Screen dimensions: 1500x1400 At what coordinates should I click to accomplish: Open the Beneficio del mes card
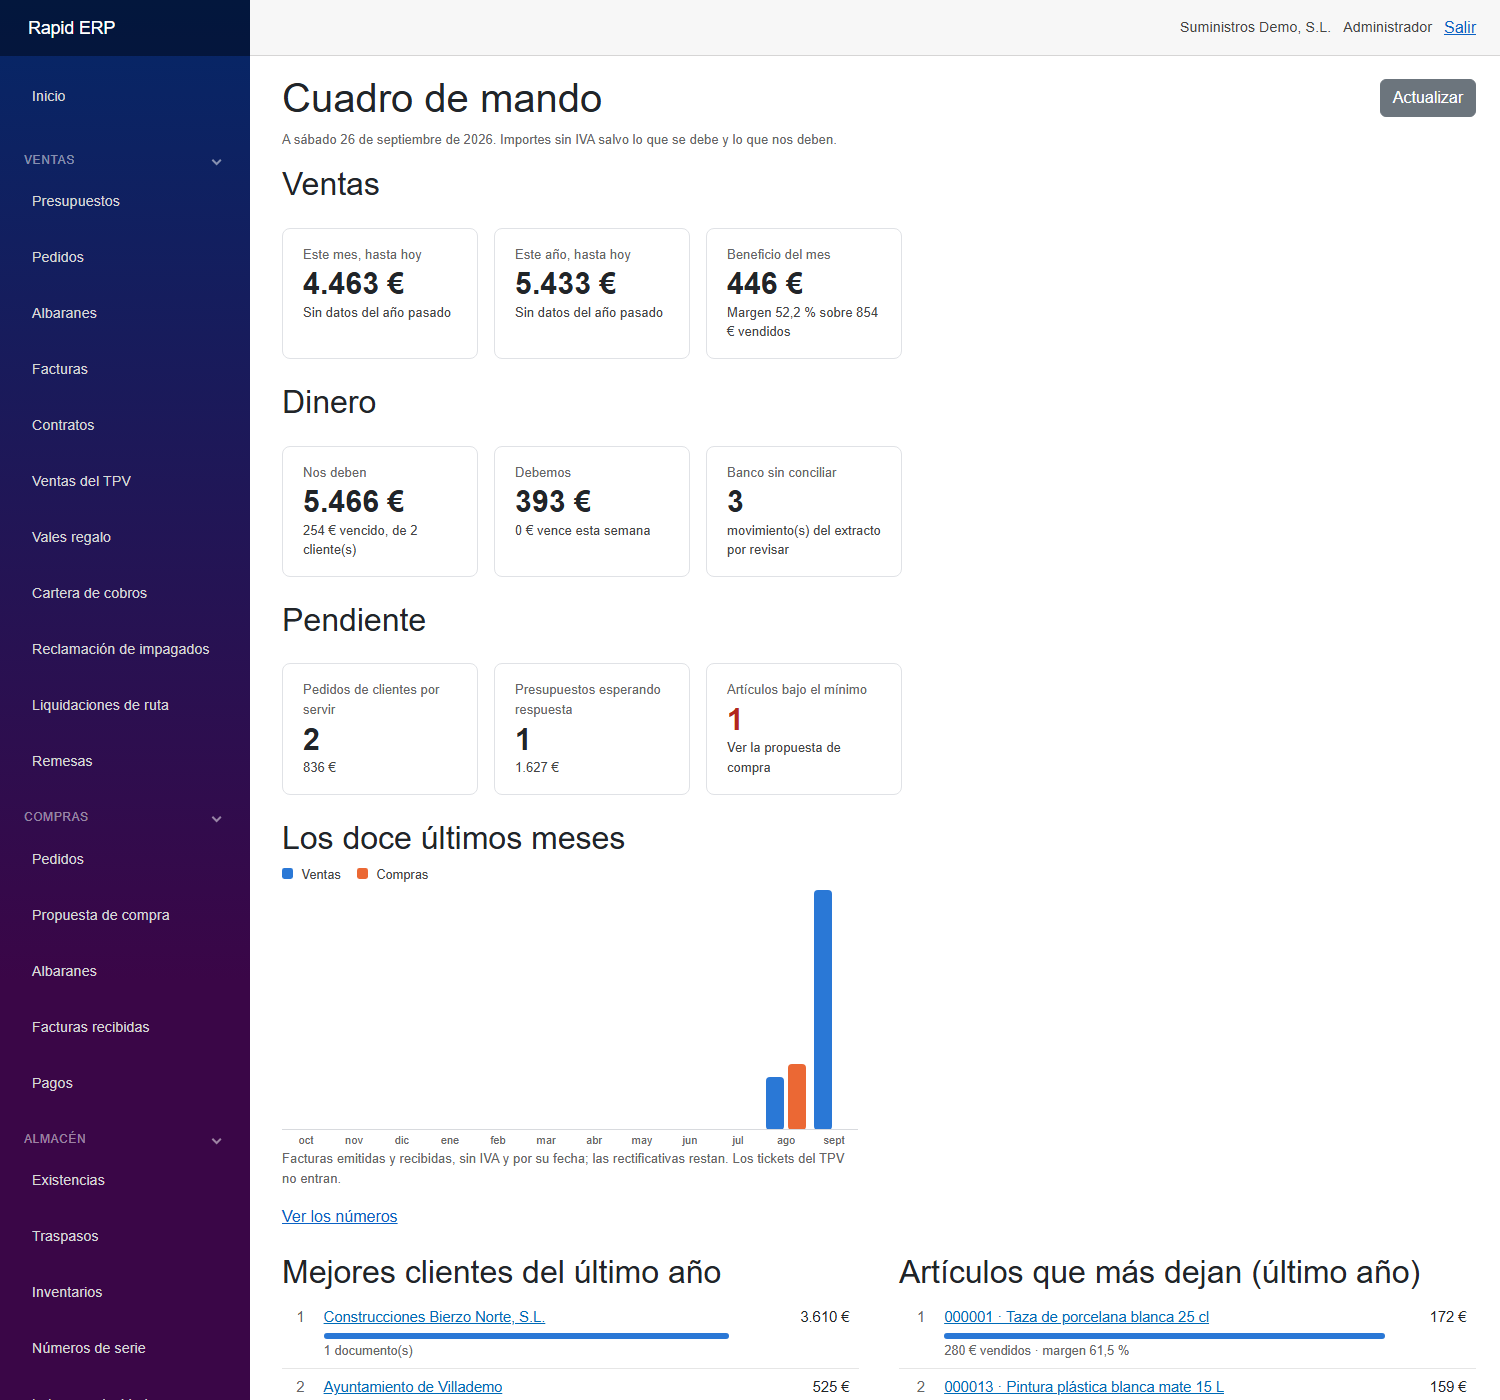(804, 293)
